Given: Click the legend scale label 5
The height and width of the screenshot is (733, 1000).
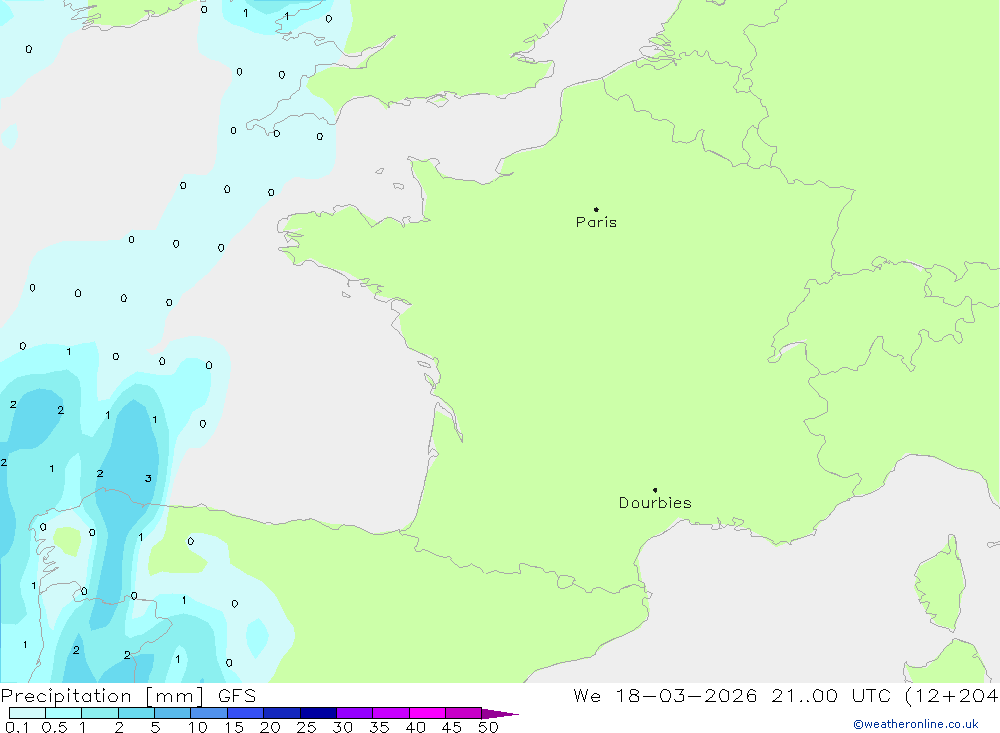Looking at the screenshot, I should coord(155,727).
